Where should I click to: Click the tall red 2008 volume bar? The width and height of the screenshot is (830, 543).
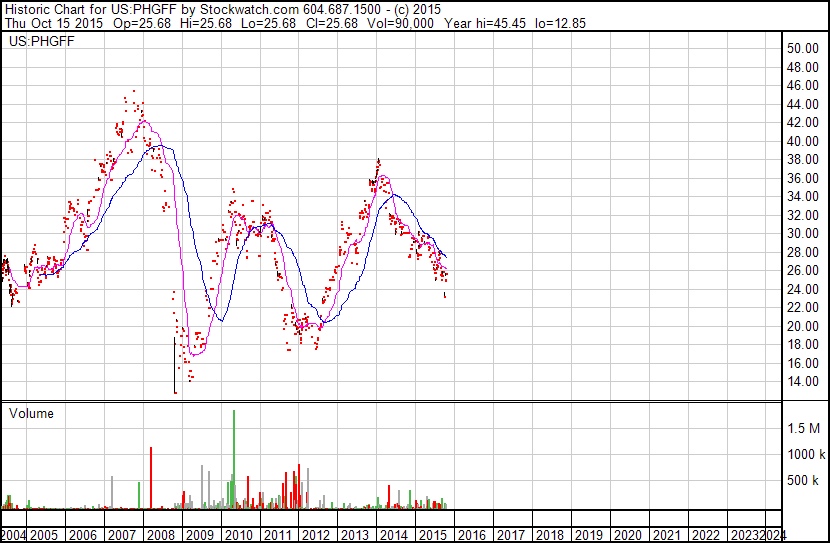tap(151, 478)
